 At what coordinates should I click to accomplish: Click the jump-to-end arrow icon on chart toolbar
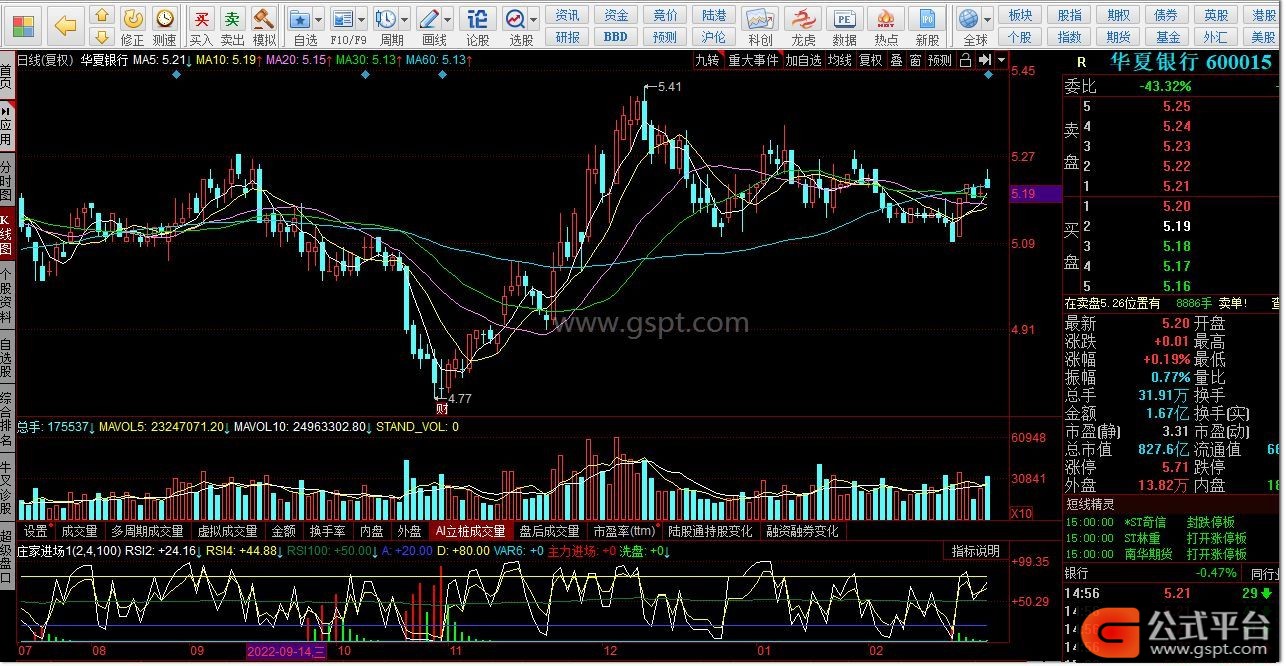[985, 60]
